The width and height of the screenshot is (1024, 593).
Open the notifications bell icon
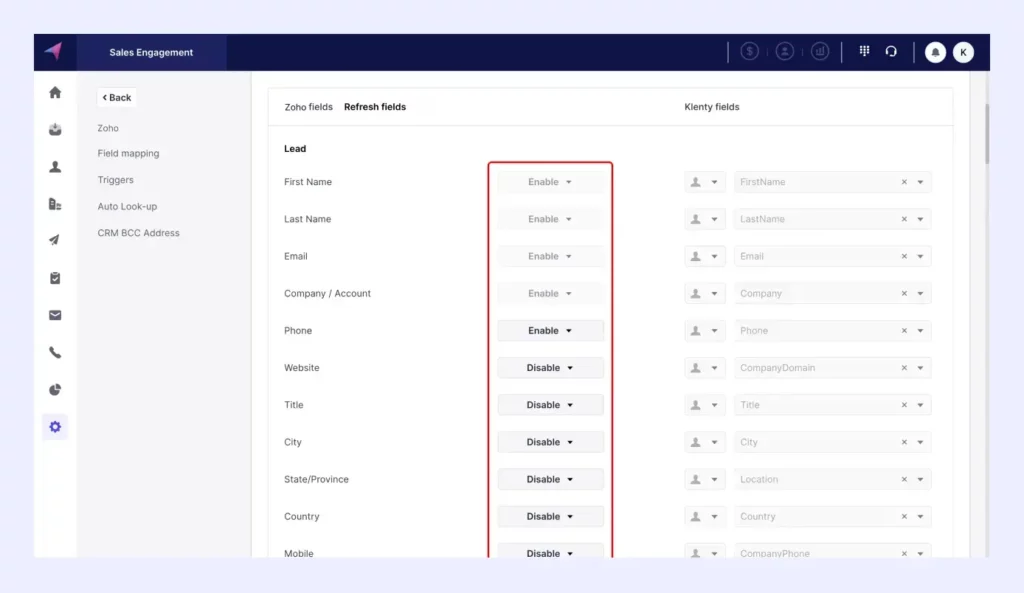pos(935,52)
